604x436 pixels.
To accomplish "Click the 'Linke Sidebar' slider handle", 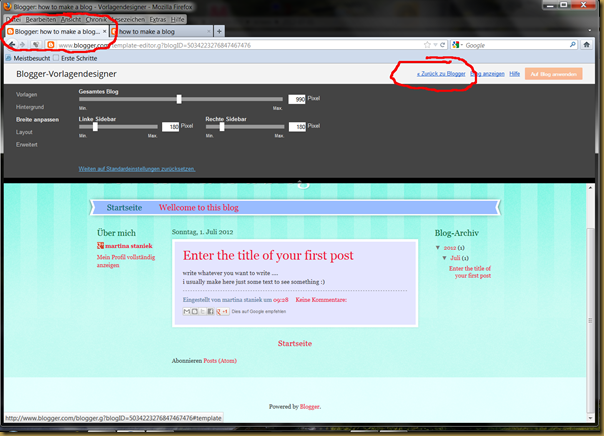I will 95,126.
